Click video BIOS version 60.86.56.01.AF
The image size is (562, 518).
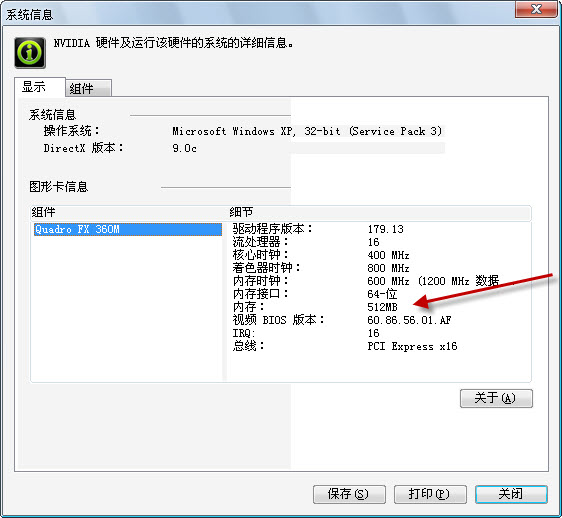coord(409,320)
